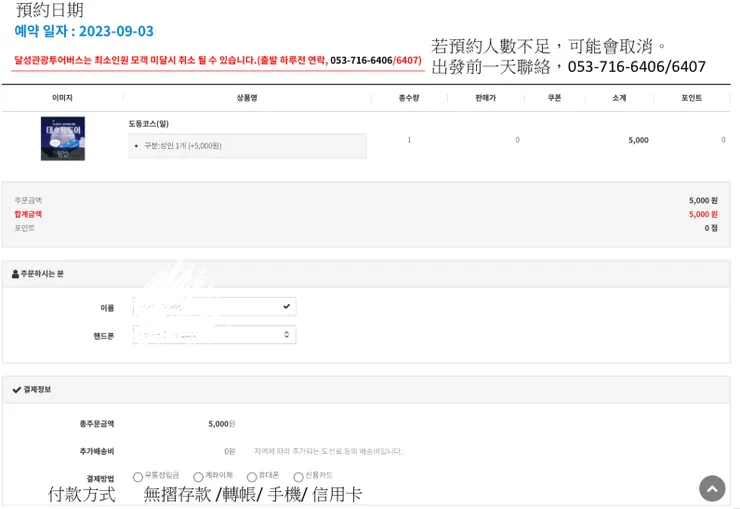Click the 판매가 column header
The width and height of the screenshot is (740, 509).
tap(486, 98)
